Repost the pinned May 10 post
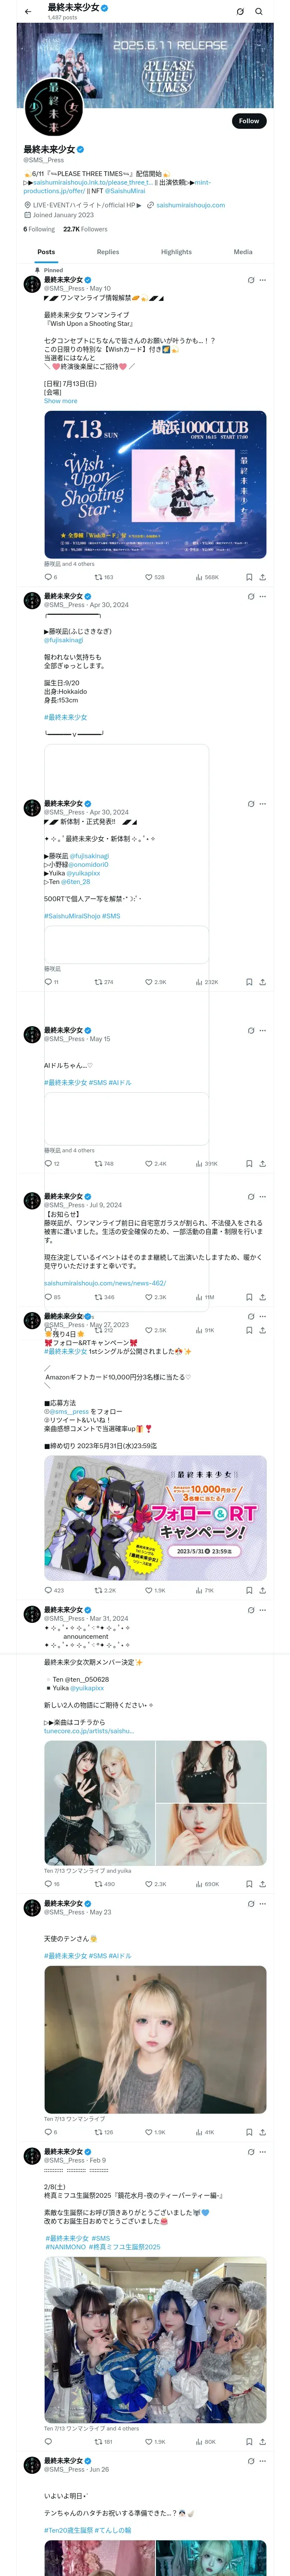This screenshot has width=290, height=2576. (x=103, y=577)
